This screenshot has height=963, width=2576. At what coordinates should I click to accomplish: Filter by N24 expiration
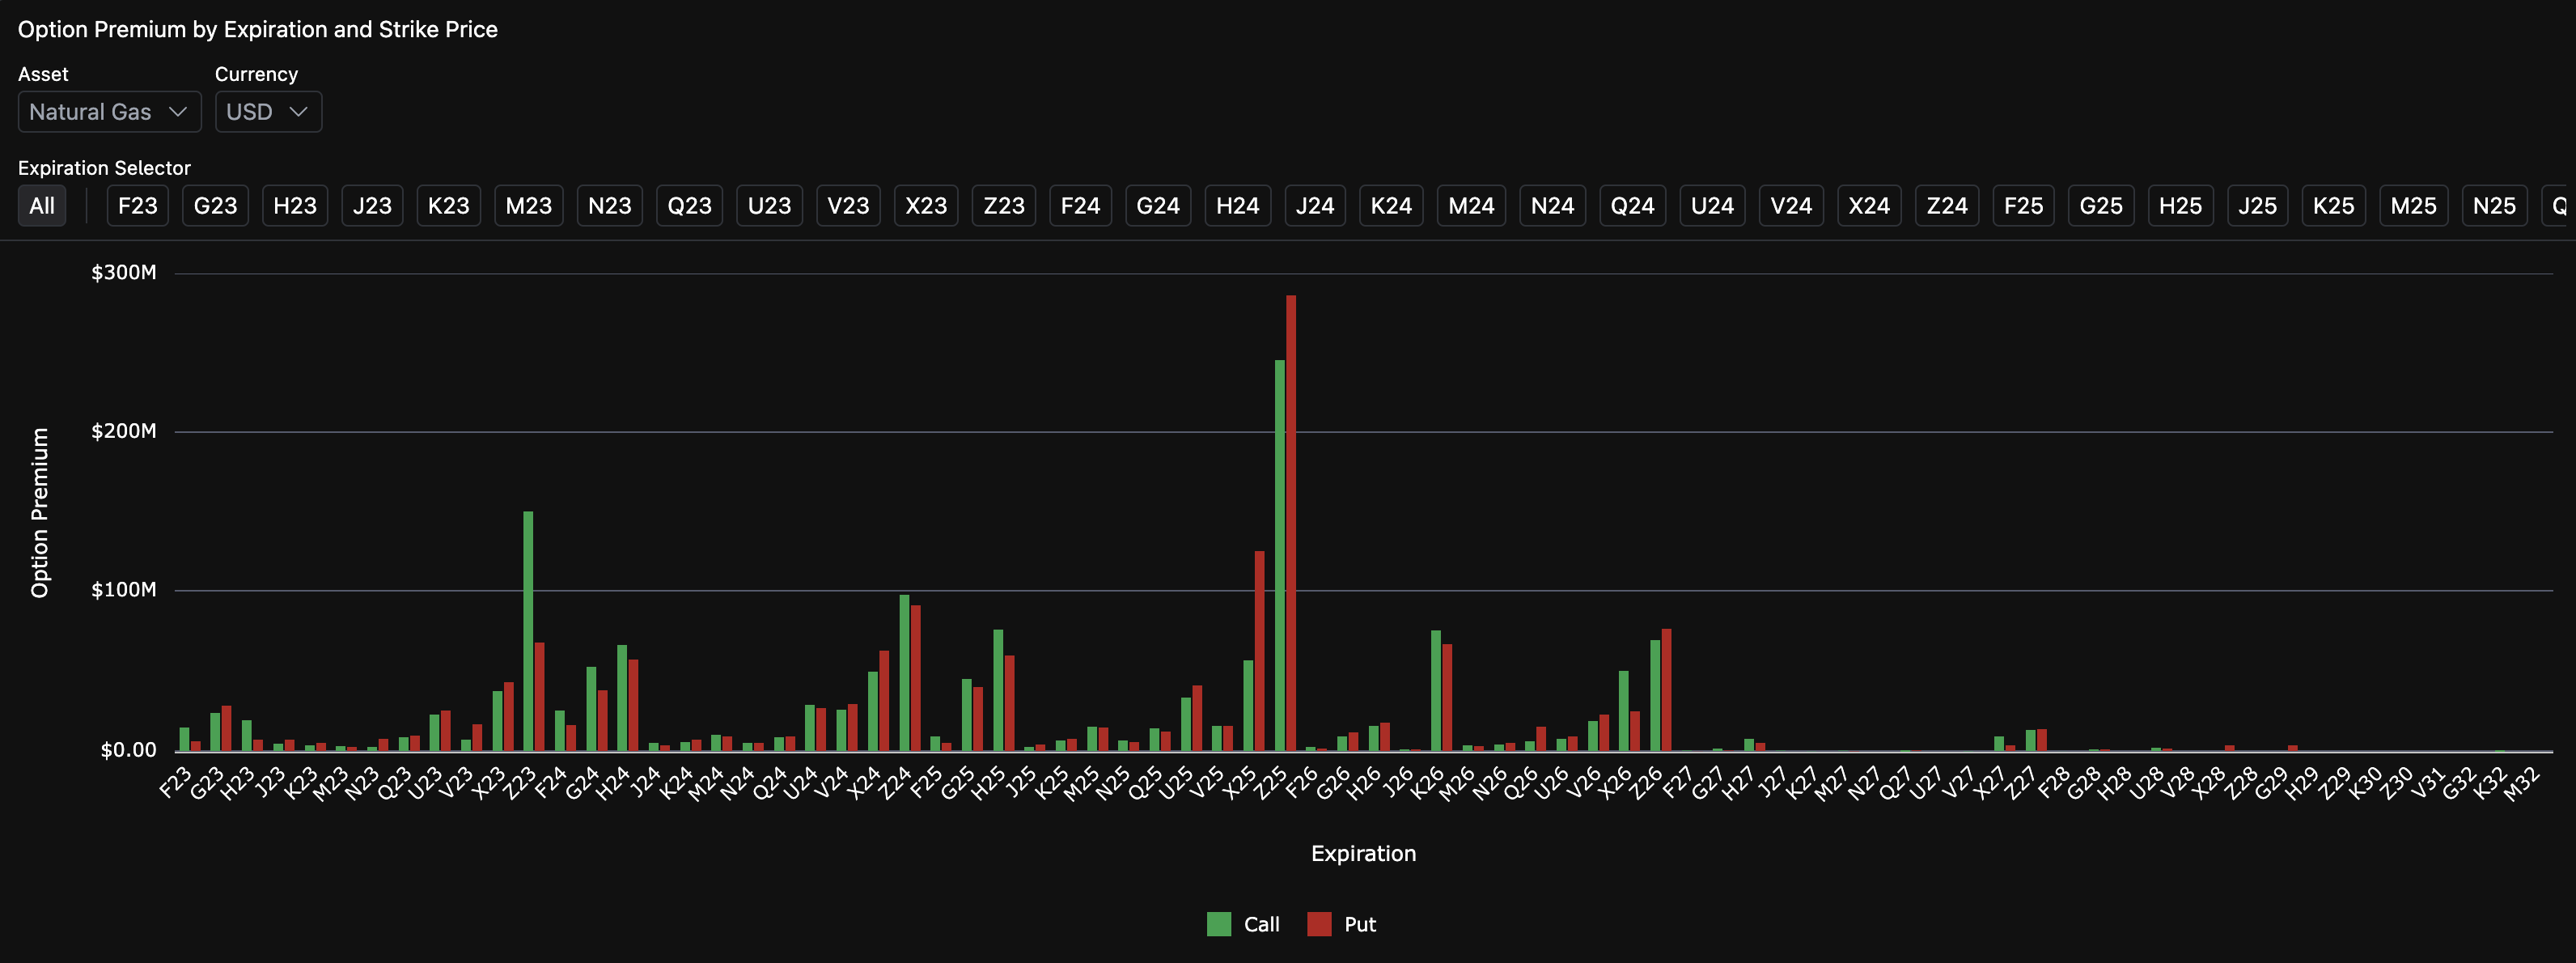click(x=1552, y=206)
